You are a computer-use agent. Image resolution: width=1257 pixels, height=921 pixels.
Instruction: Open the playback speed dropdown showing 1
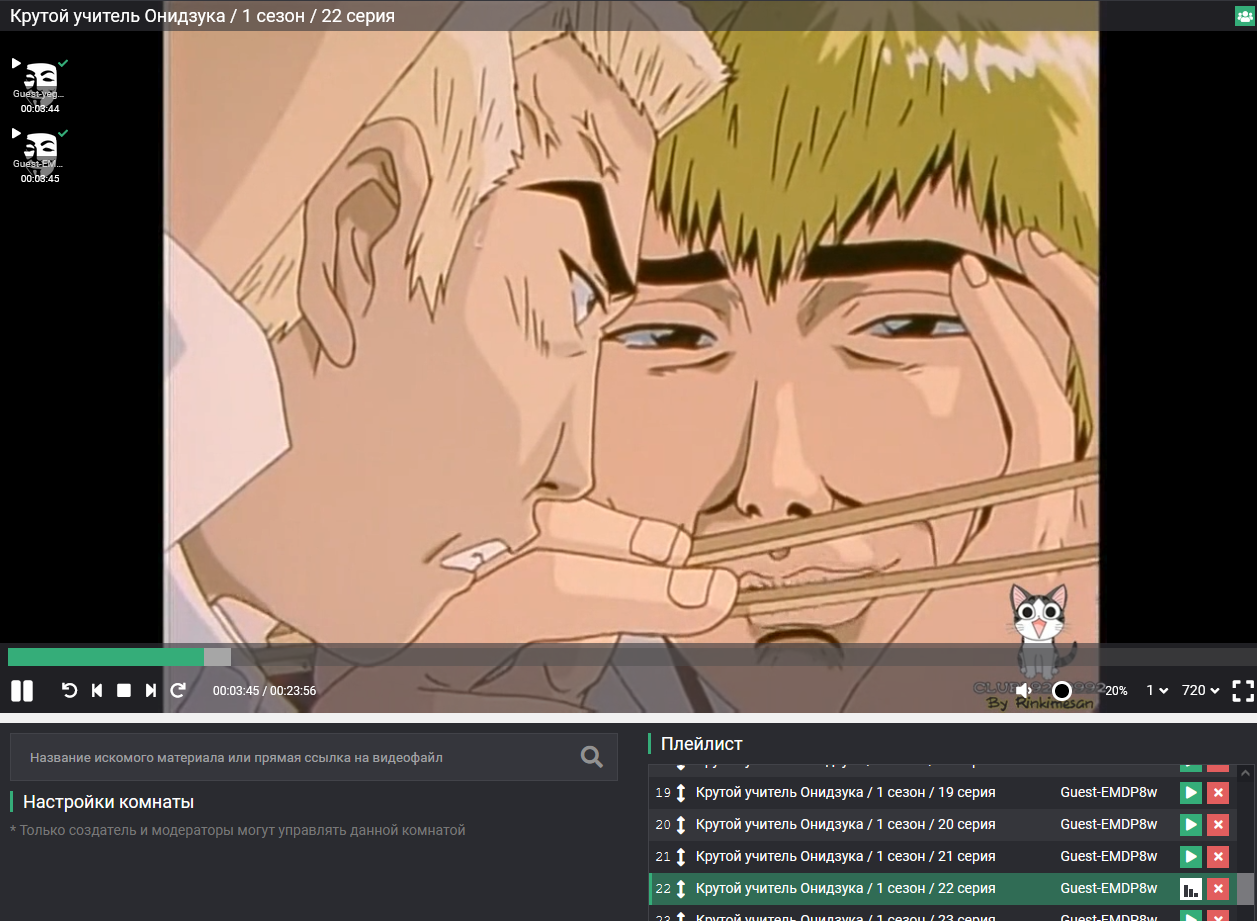point(1157,690)
